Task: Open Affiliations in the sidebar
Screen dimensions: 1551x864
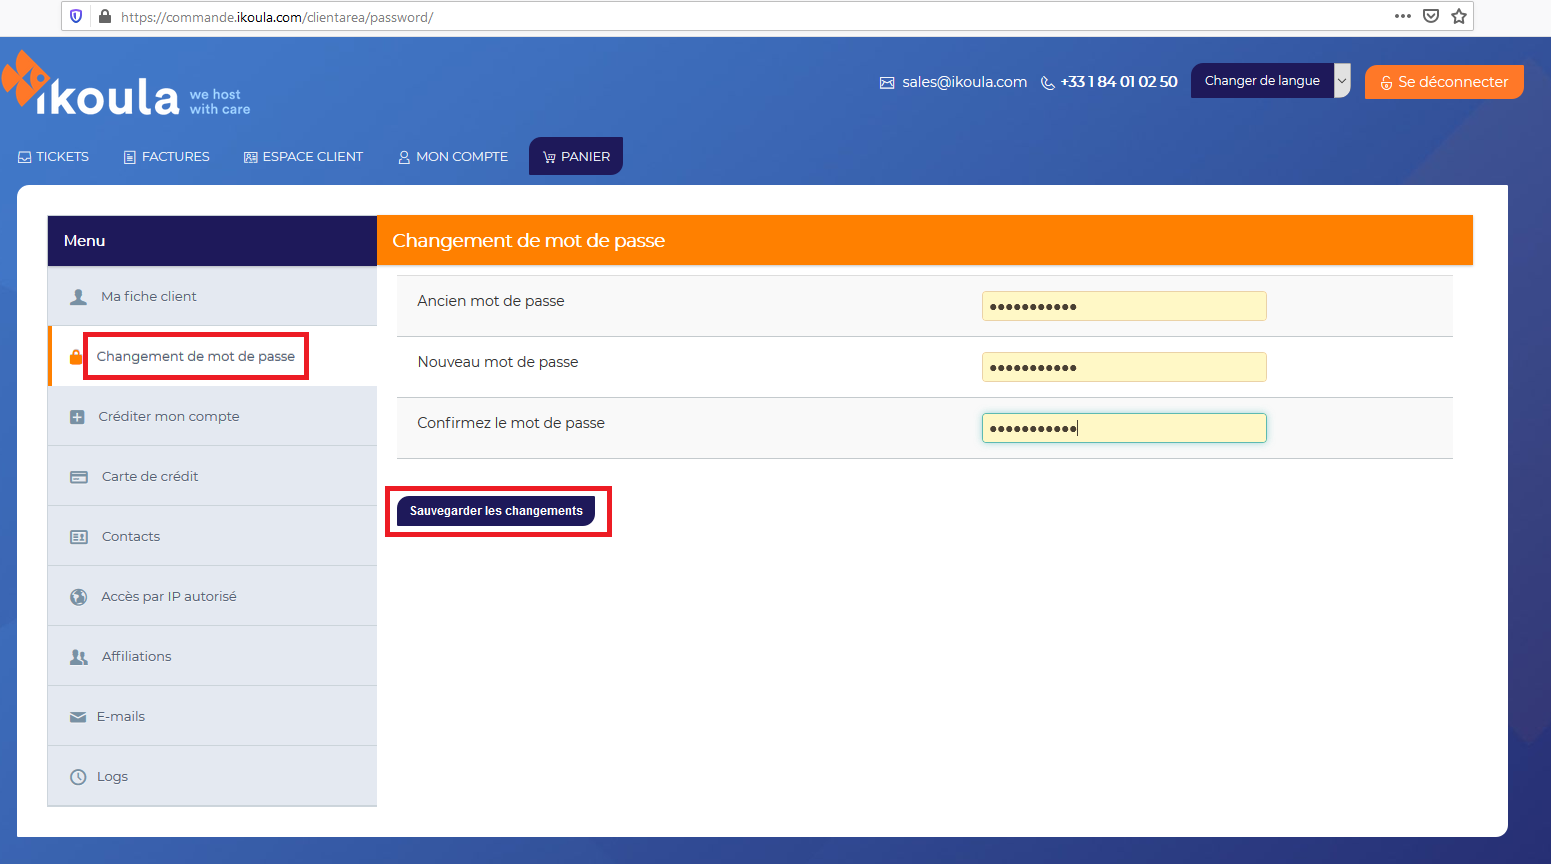Action: tap(212, 656)
